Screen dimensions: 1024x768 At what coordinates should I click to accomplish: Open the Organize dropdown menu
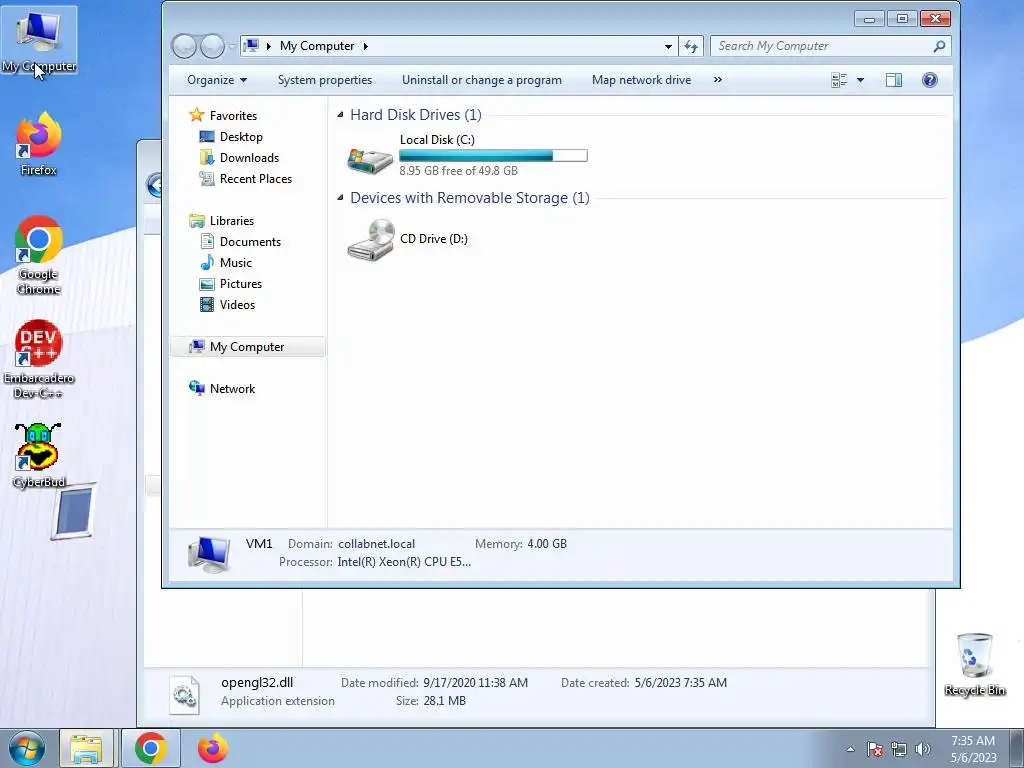coord(217,80)
